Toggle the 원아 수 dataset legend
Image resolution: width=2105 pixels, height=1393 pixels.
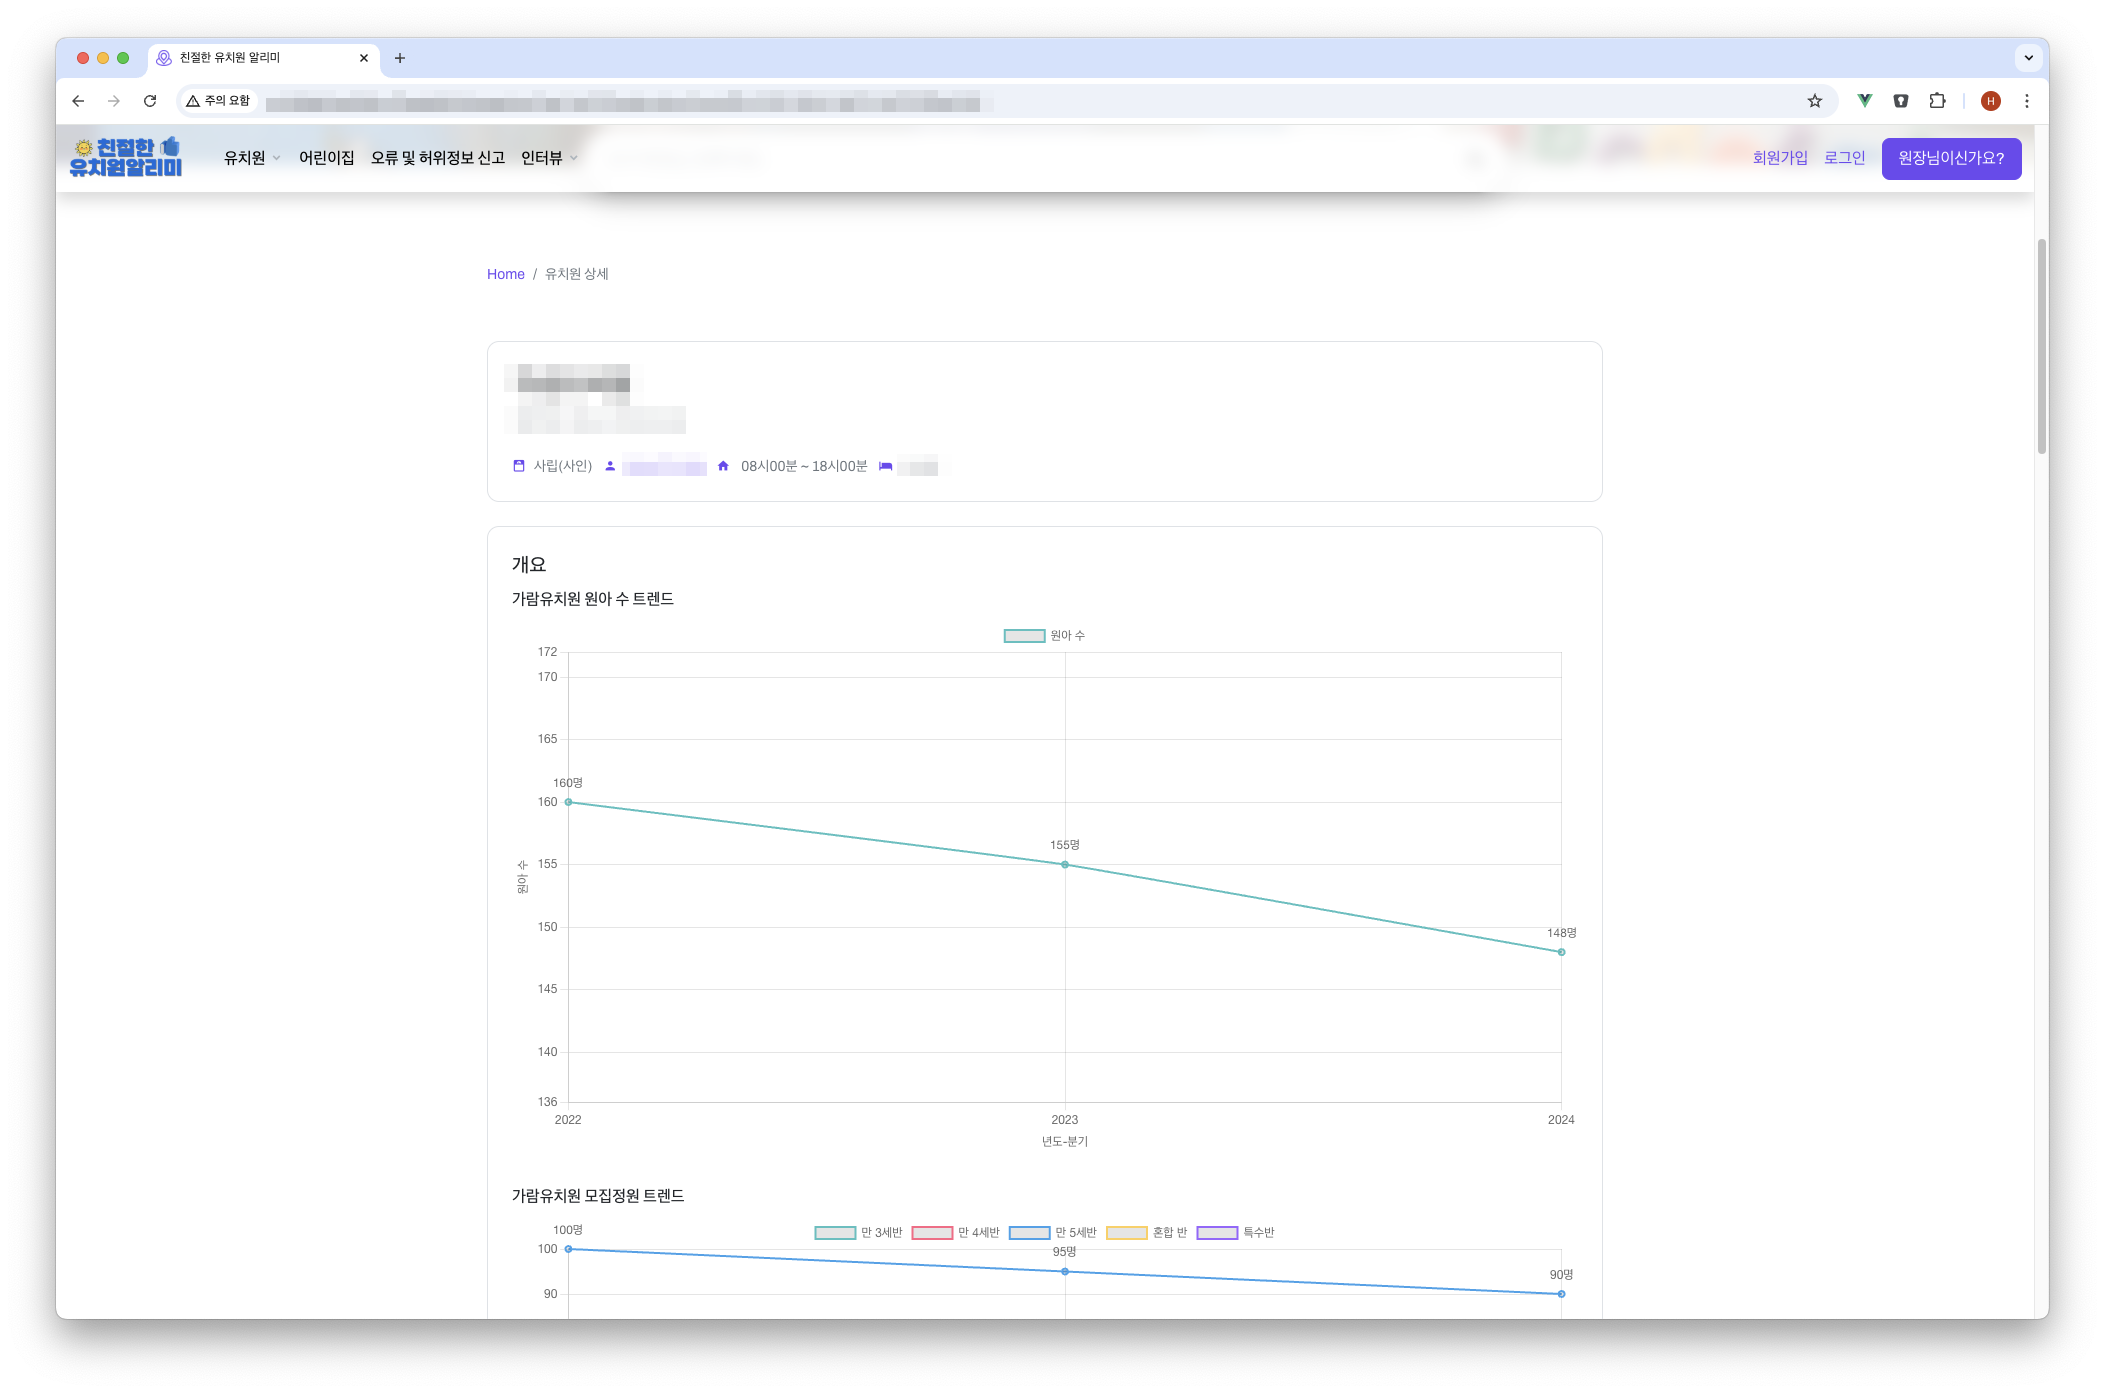(1044, 636)
